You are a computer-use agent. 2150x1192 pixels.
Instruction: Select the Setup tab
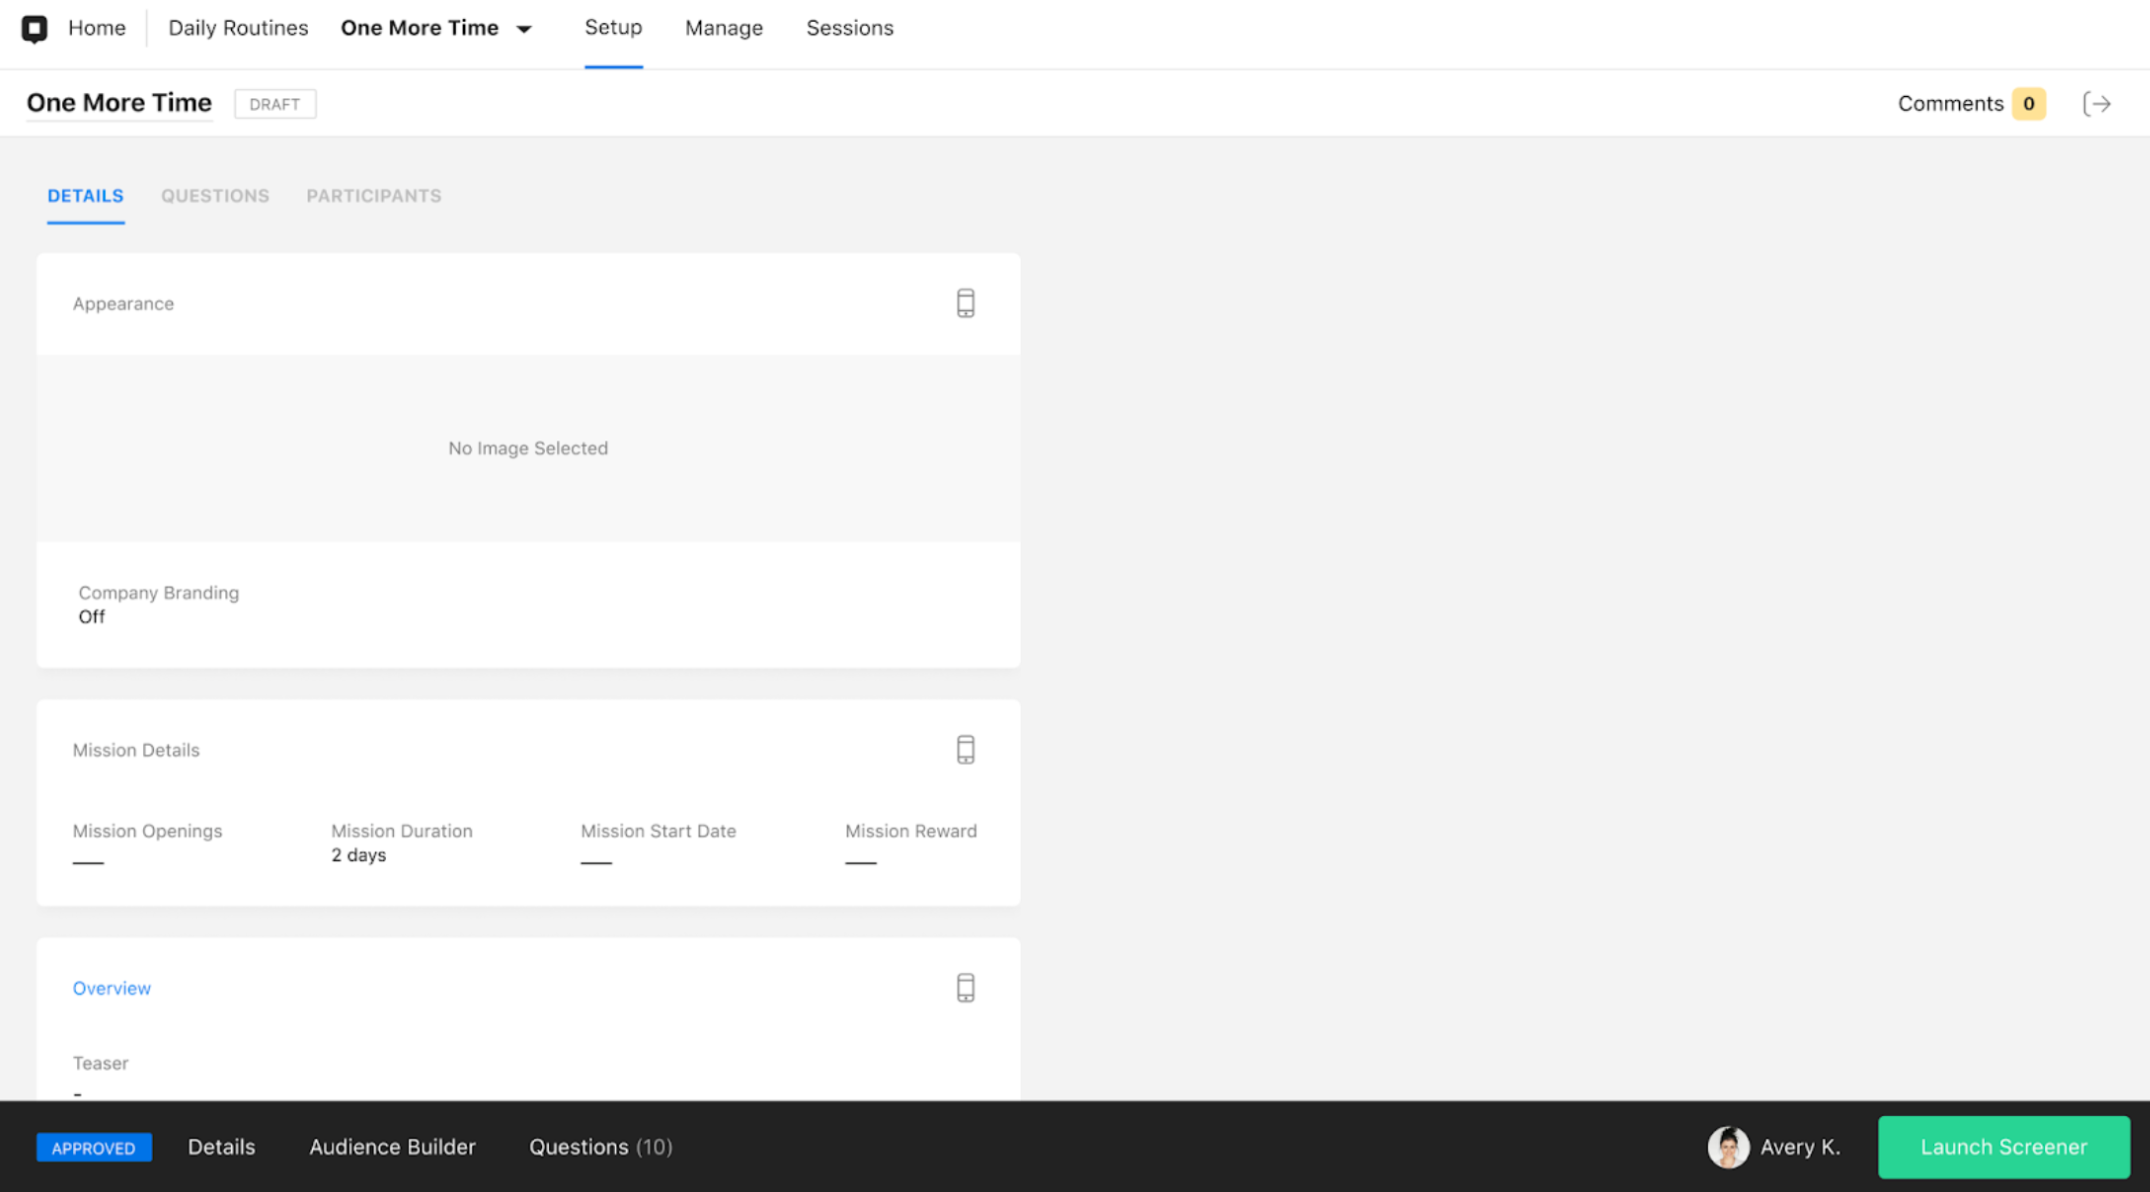pyautogui.click(x=613, y=28)
